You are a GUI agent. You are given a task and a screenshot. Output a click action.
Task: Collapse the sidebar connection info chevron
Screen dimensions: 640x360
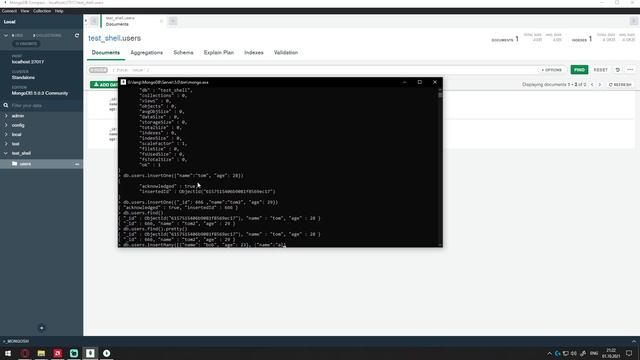click(6, 36)
